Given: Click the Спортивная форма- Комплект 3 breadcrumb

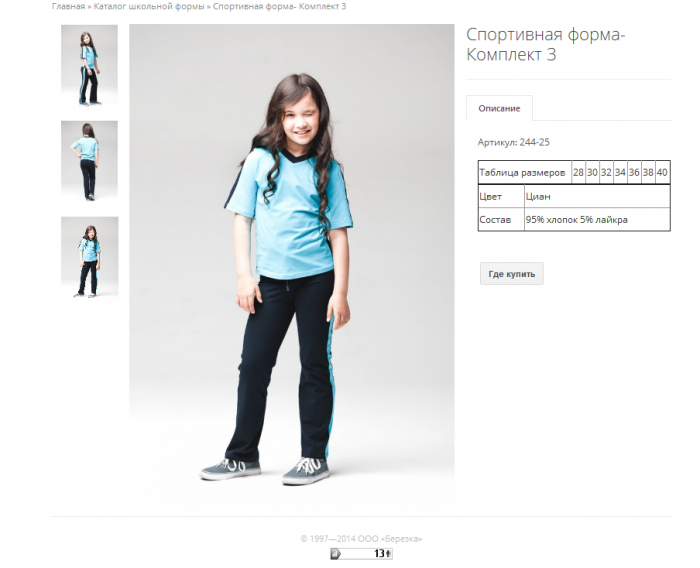Looking at the screenshot, I should tap(279, 6).
